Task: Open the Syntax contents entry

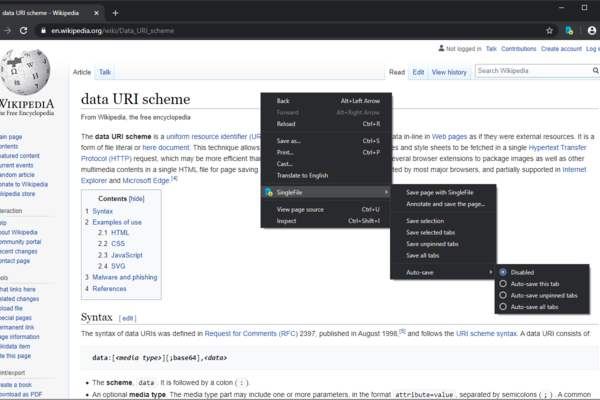Action: tap(103, 211)
